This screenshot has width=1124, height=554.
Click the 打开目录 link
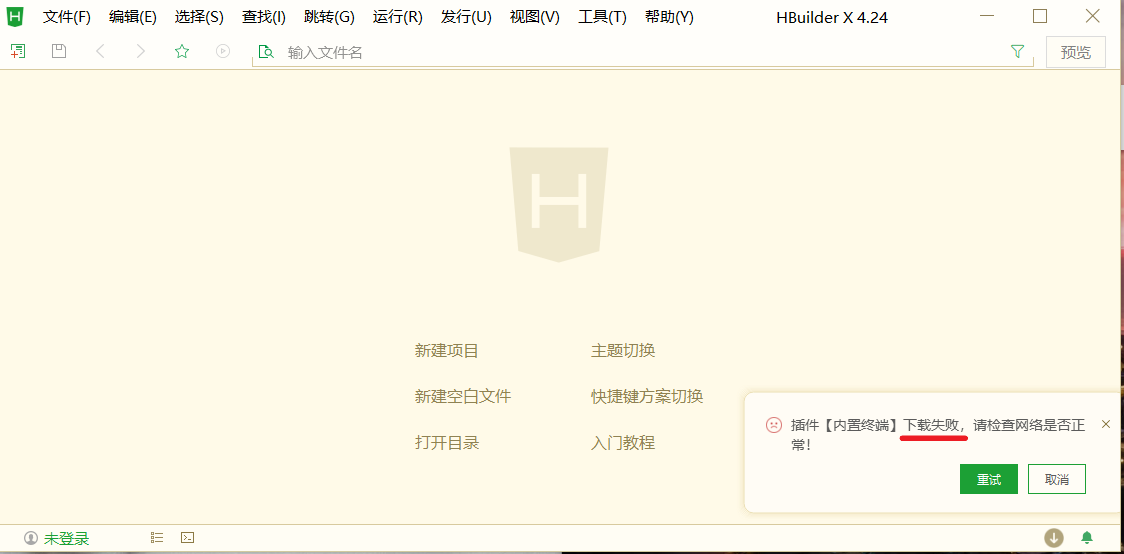pyautogui.click(x=447, y=442)
